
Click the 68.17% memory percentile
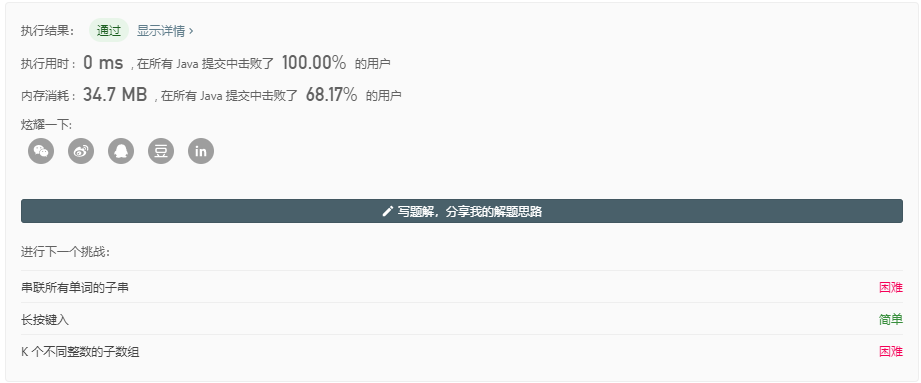click(x=331, y=94)
